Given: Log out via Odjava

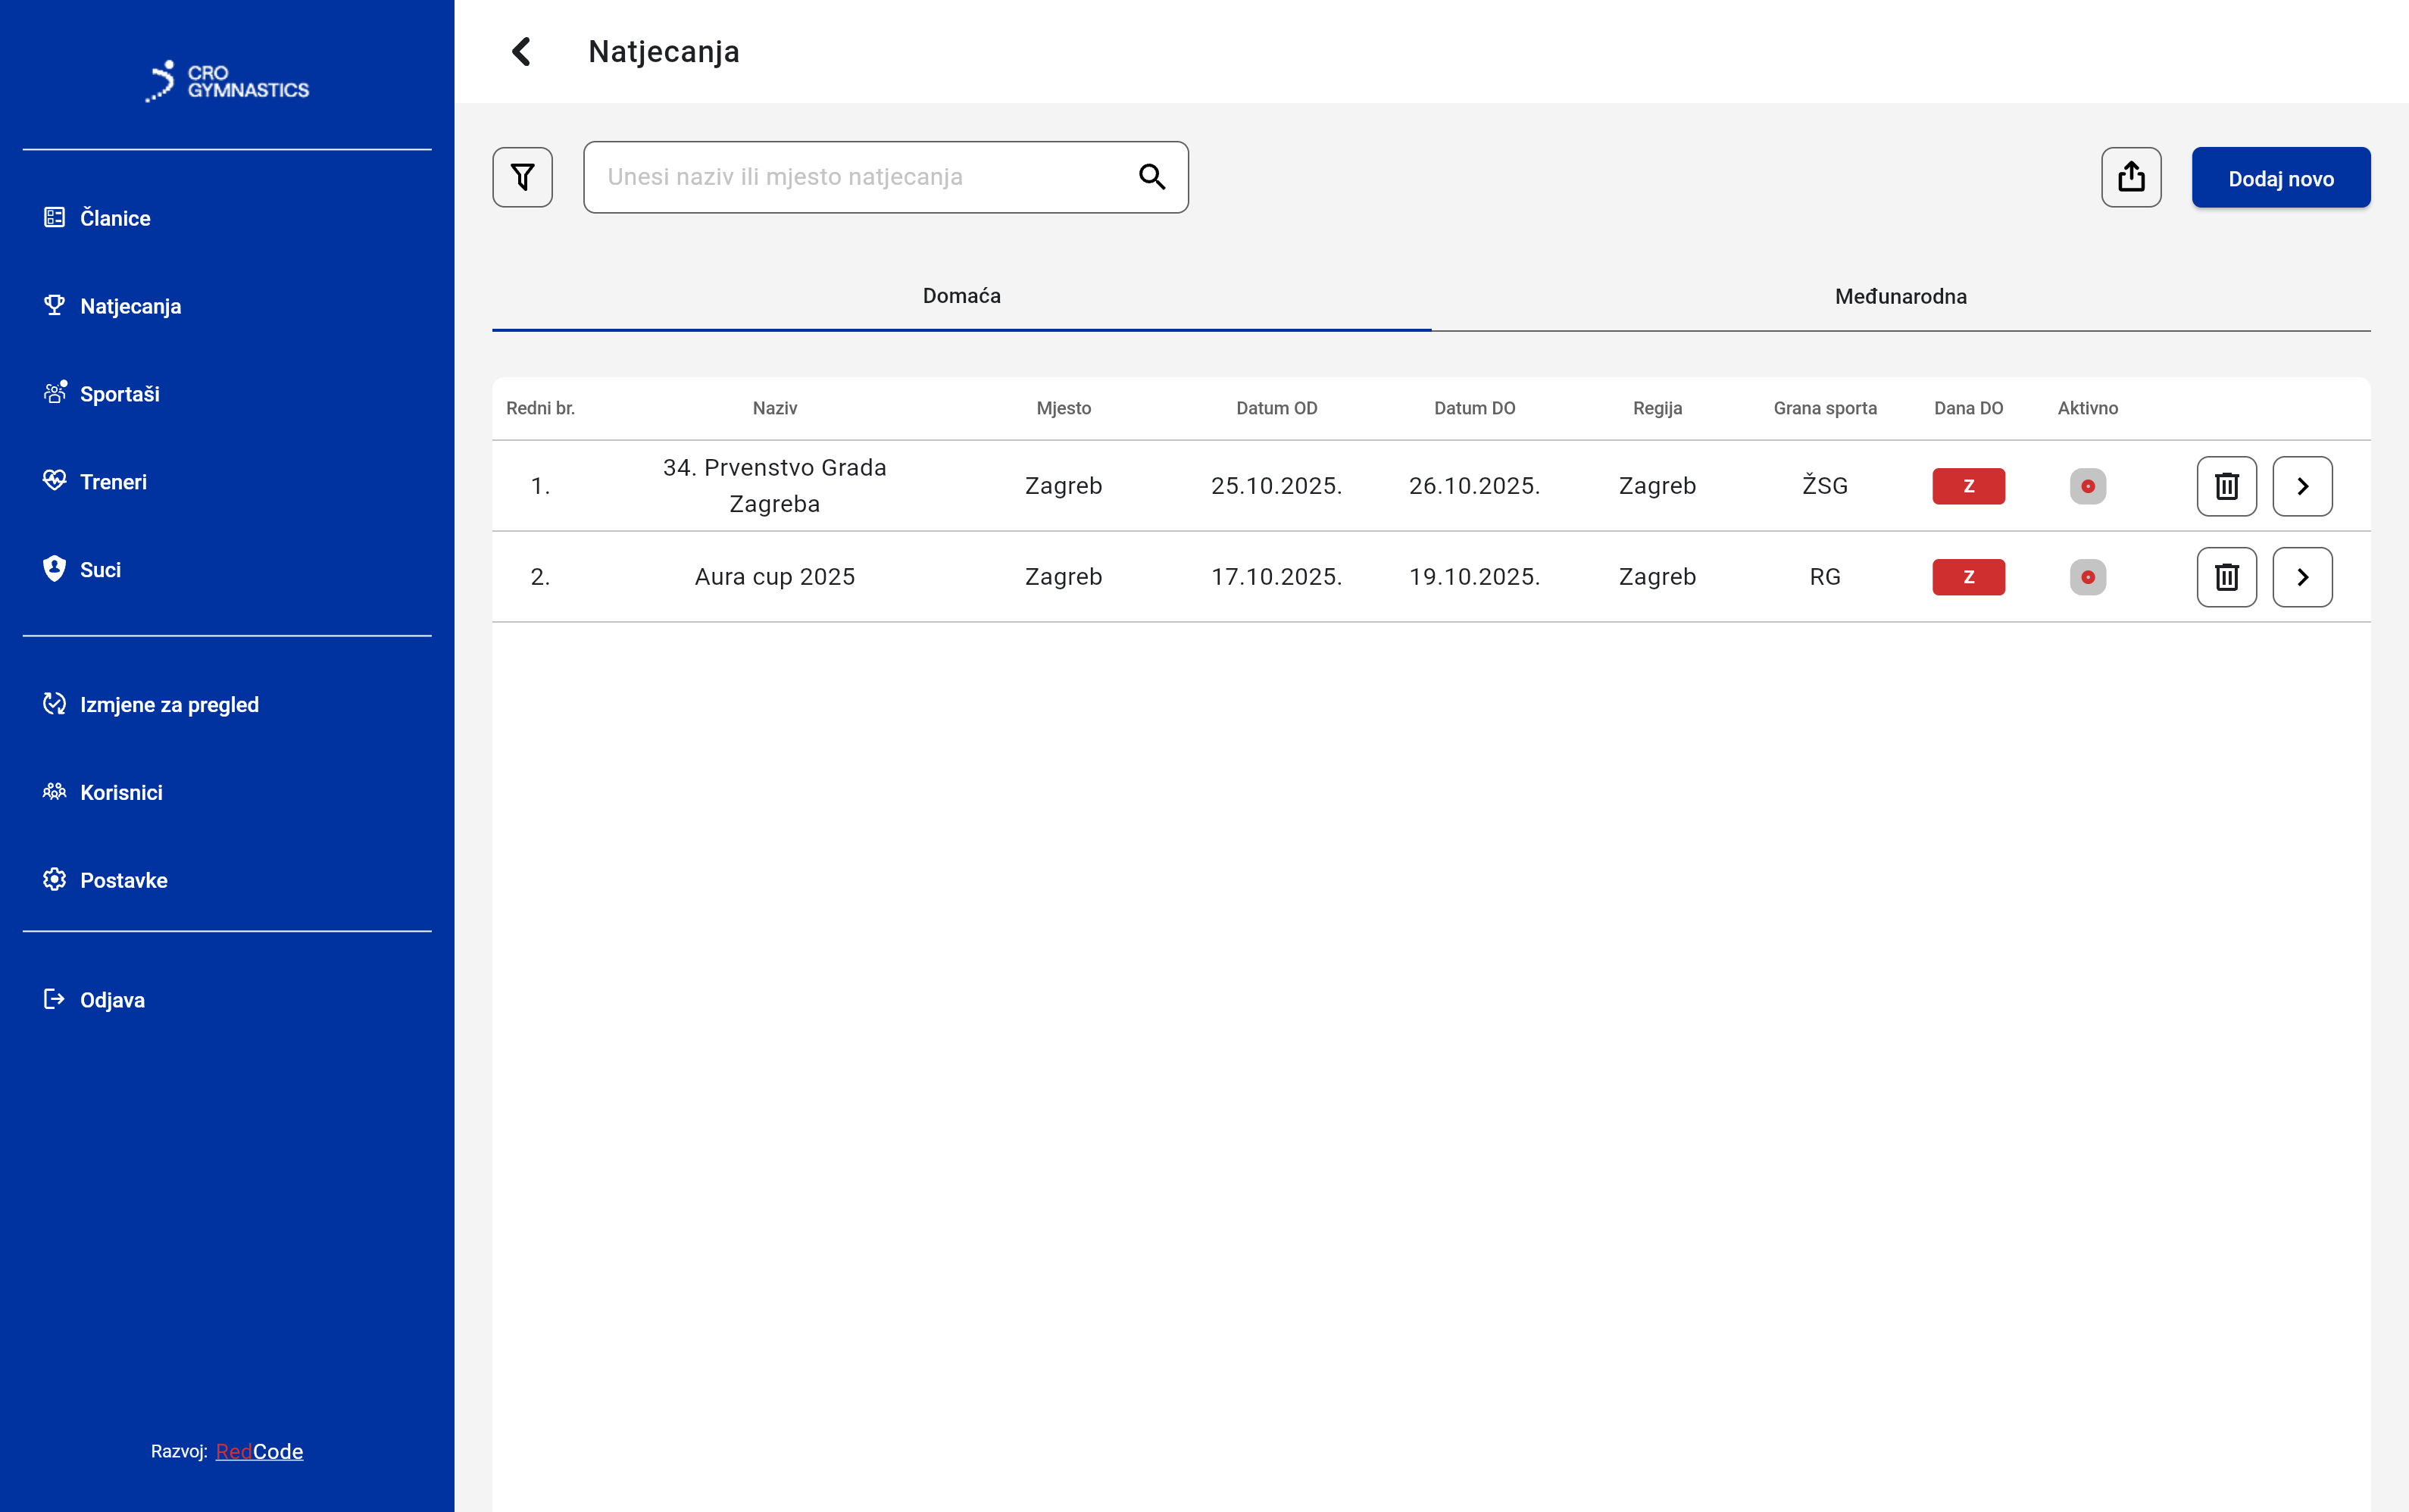Looking at the screenshot, I should [112, 1000].
